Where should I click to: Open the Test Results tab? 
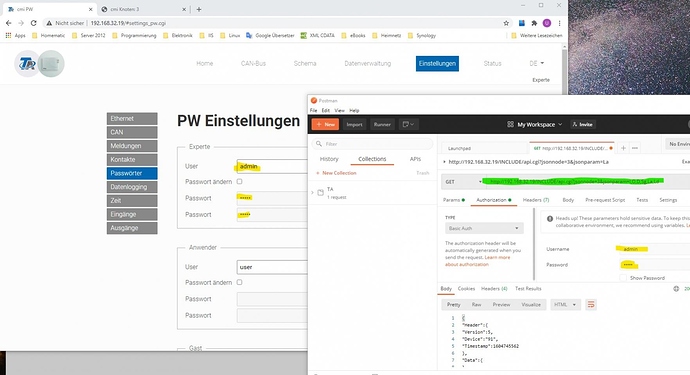click(528, 289)
